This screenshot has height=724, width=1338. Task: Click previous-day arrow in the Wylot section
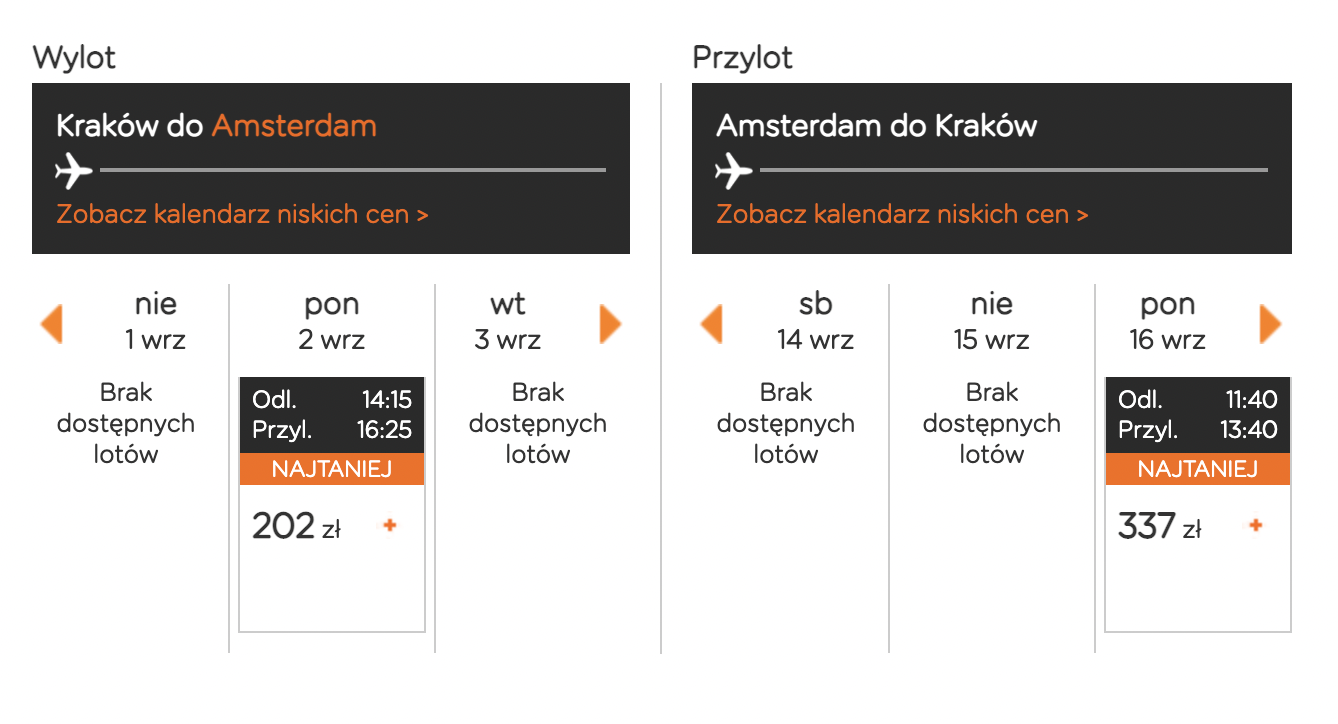51,324
